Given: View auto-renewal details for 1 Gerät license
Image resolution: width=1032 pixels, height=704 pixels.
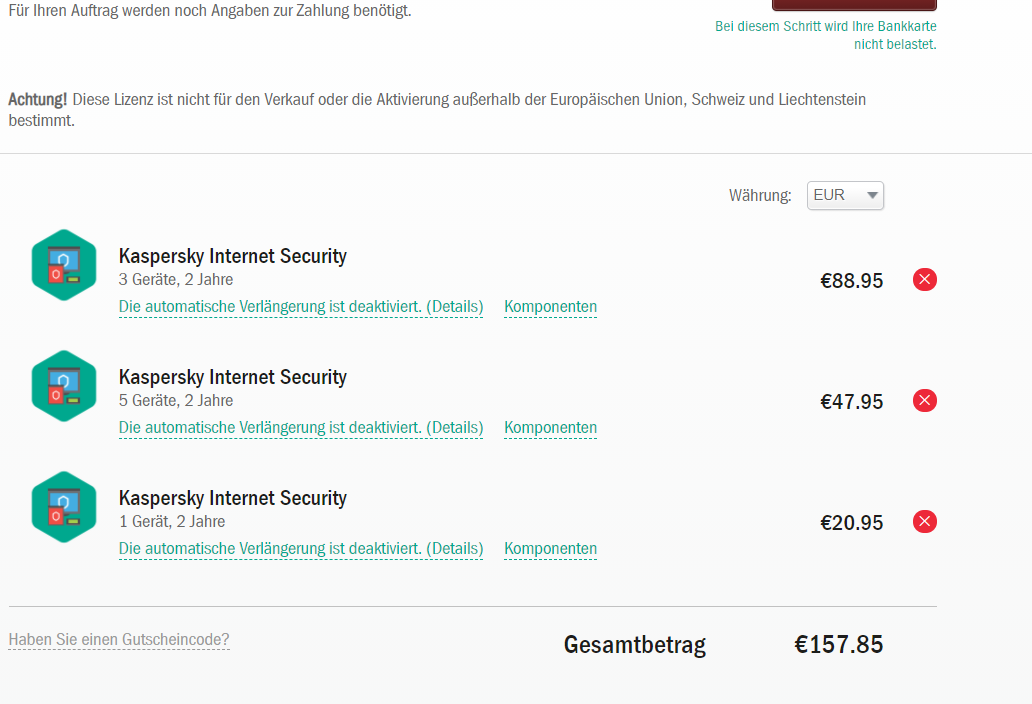Looking at the screenshot, I should tap(301, 549).
